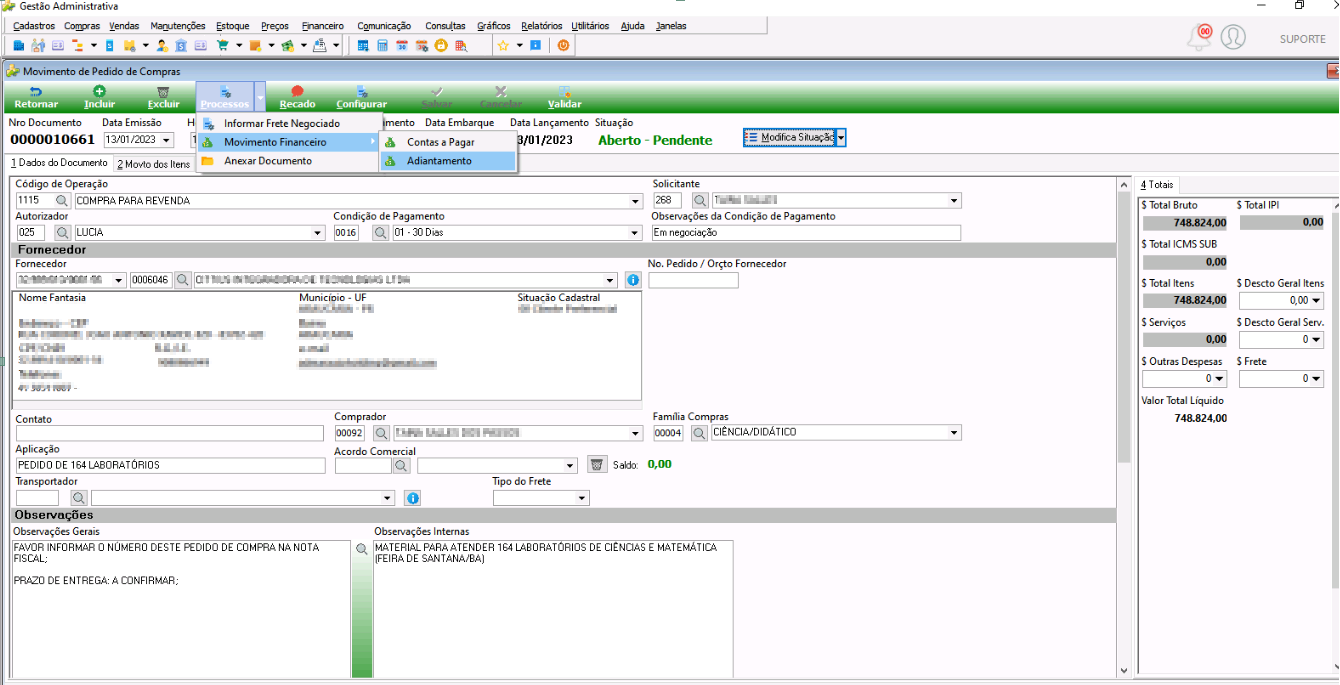Click the Aplicação text field
Viewport: 1340px width, 685px height.
tap(170, 465)
